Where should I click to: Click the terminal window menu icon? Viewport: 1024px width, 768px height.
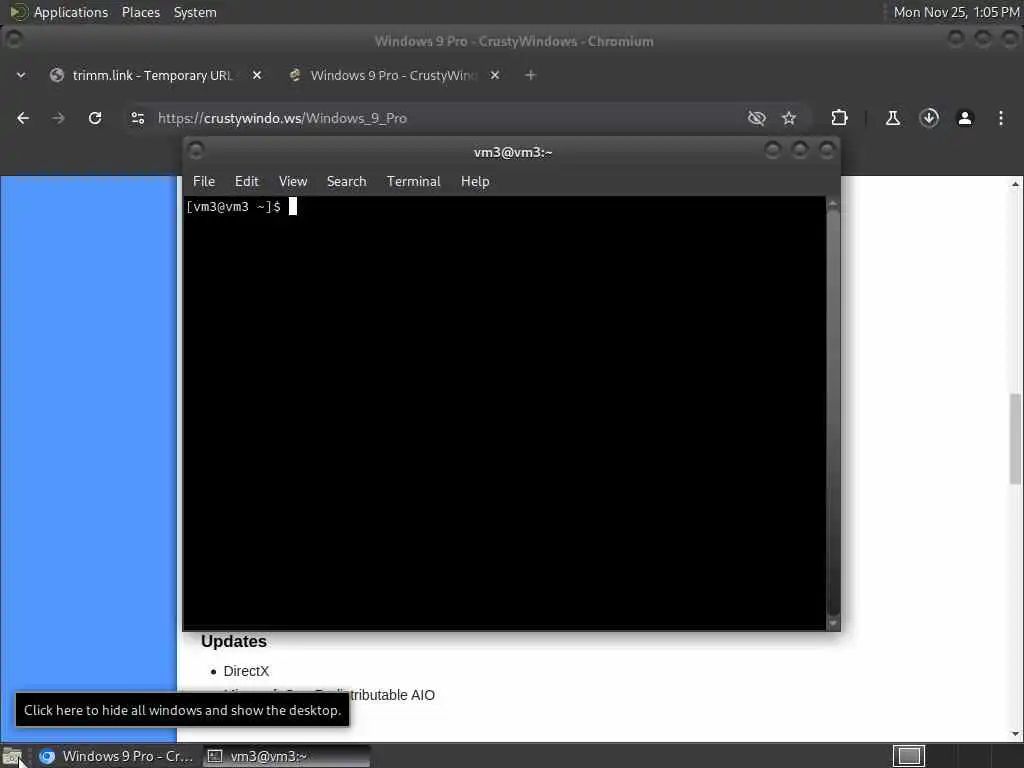196,151
